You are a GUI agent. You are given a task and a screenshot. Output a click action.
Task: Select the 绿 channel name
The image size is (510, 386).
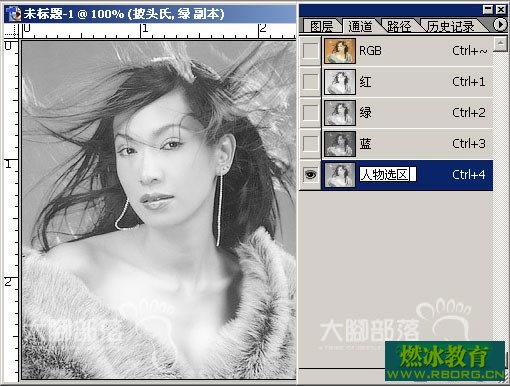(365, 113)
